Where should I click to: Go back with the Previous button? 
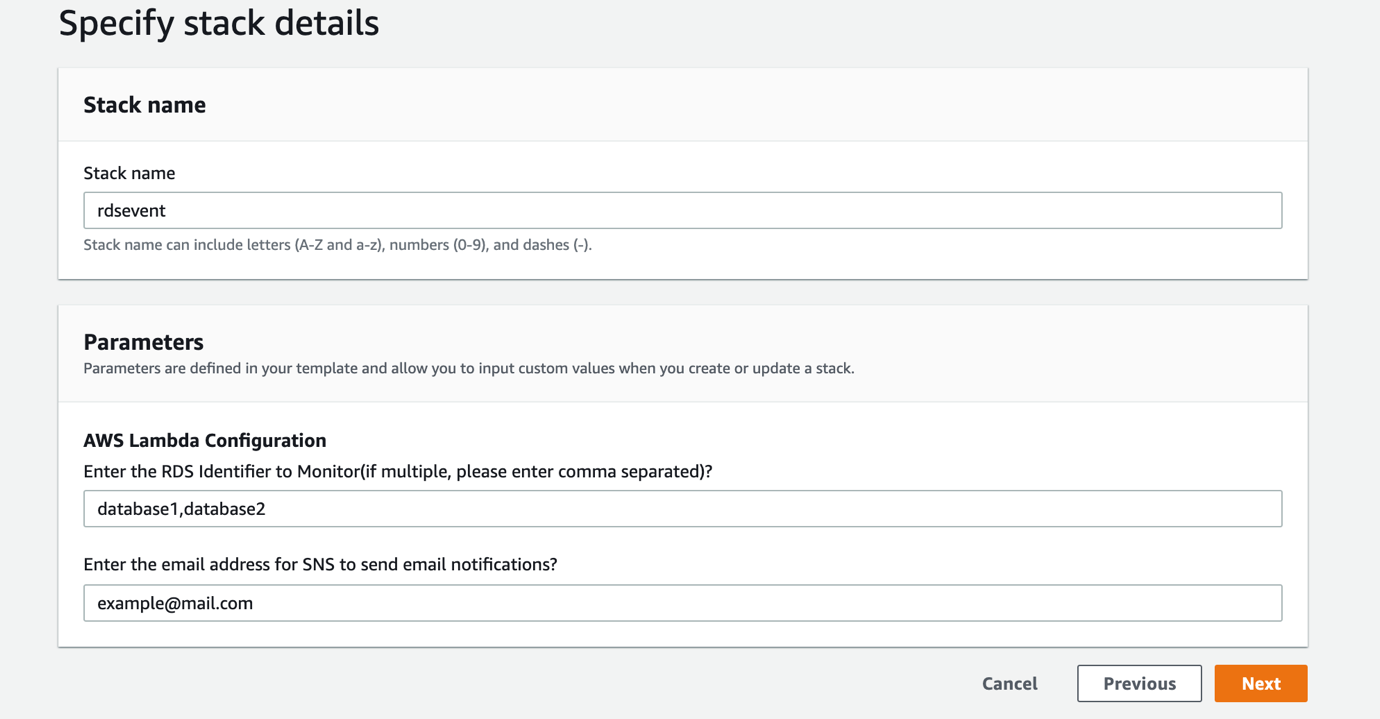coord(1139,684)
